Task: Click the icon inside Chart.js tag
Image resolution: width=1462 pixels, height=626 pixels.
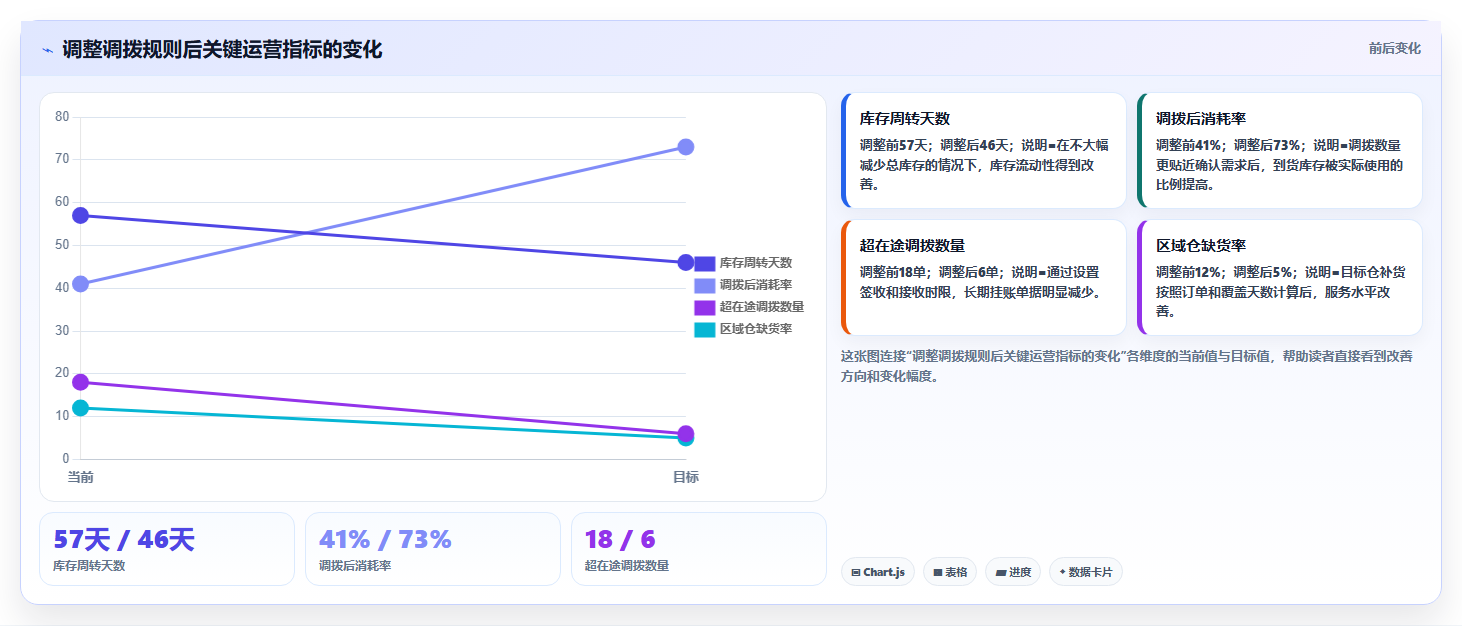Action: click(856, 573)
